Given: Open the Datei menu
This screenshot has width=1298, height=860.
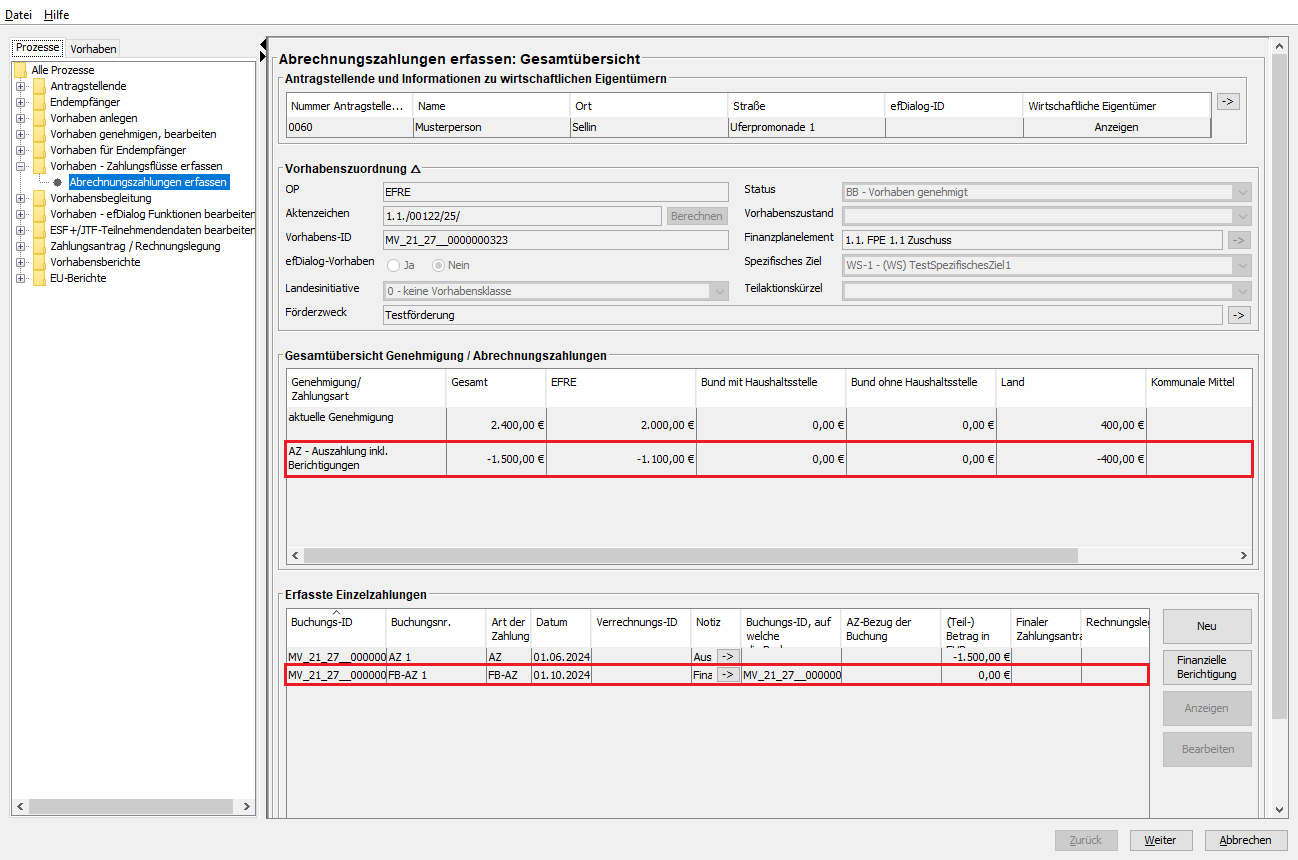Looking at the screenshot, I should pos(18,15).
